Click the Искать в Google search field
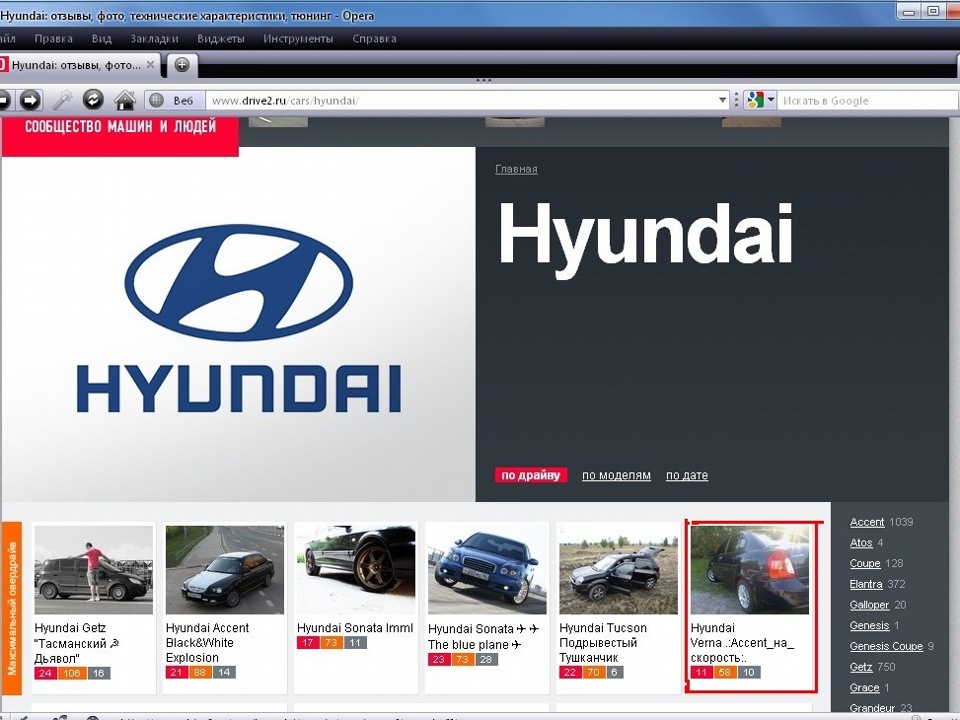 (868, 100)
